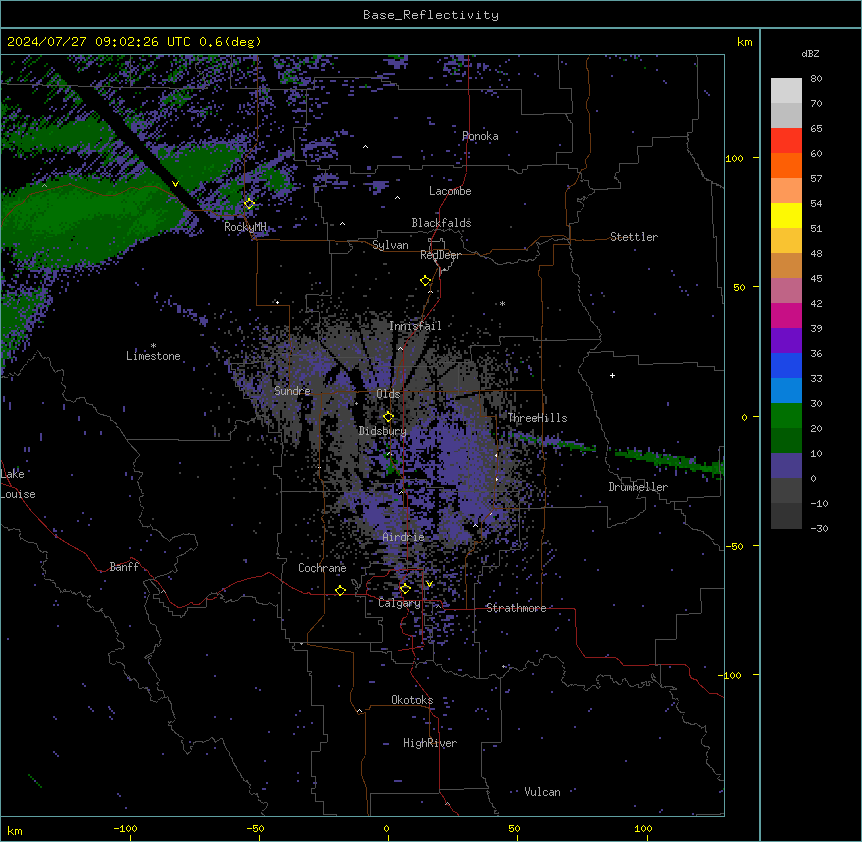Pick the purple 39-36 dBZ legend swatch

[x=786, y=341]
